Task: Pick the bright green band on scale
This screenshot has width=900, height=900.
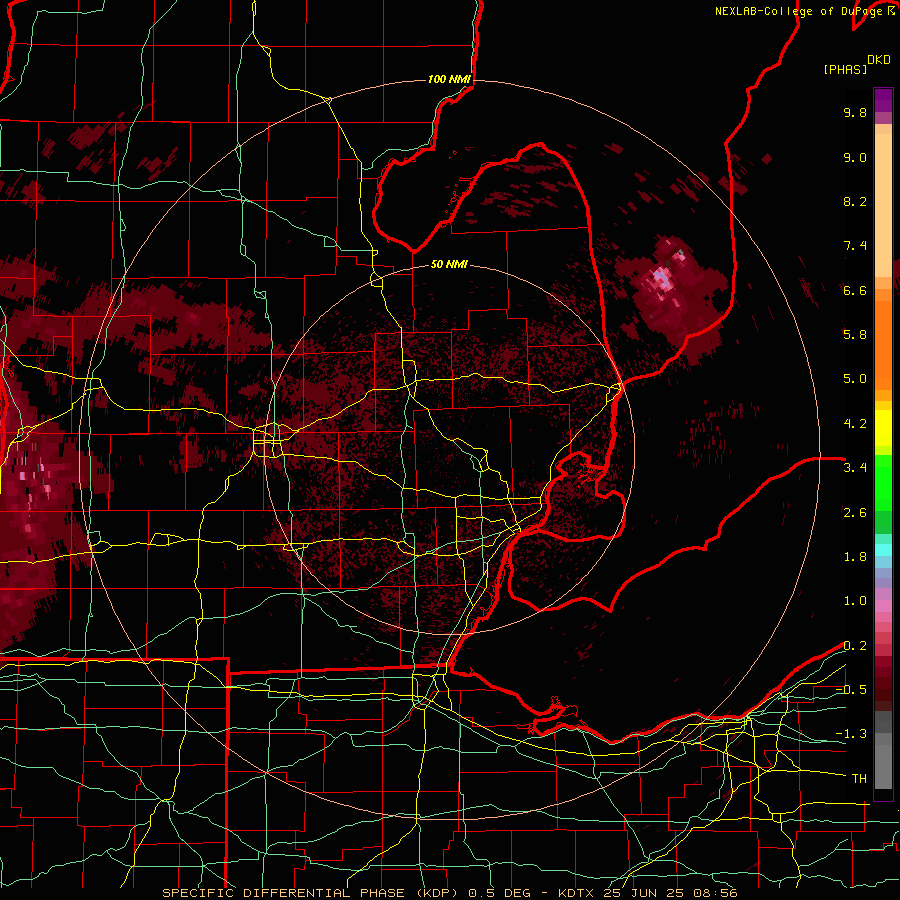Action: click(x=883, y=482)
